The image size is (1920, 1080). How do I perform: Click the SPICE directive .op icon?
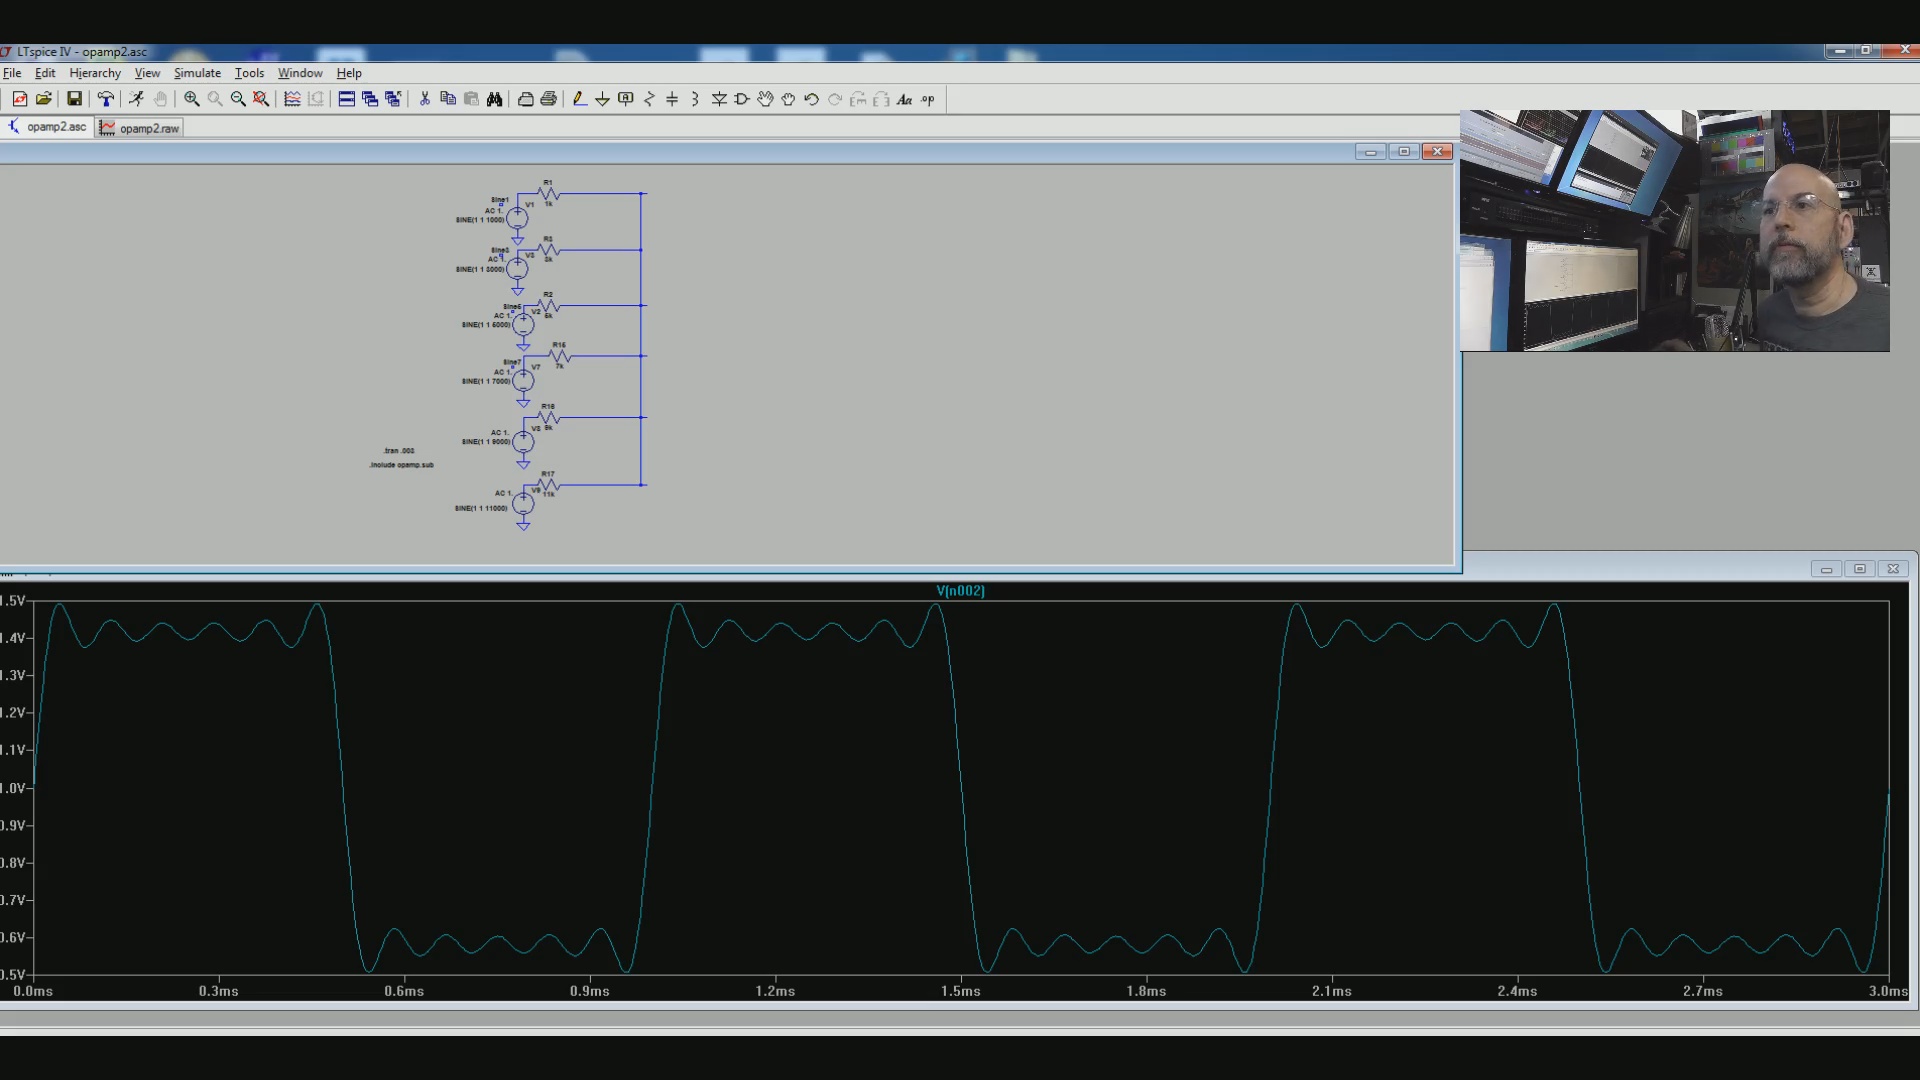point(928,99)
